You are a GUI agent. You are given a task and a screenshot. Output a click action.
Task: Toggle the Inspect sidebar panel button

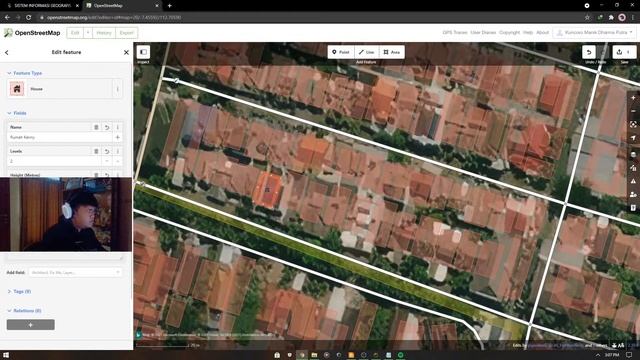click(143, 52)
